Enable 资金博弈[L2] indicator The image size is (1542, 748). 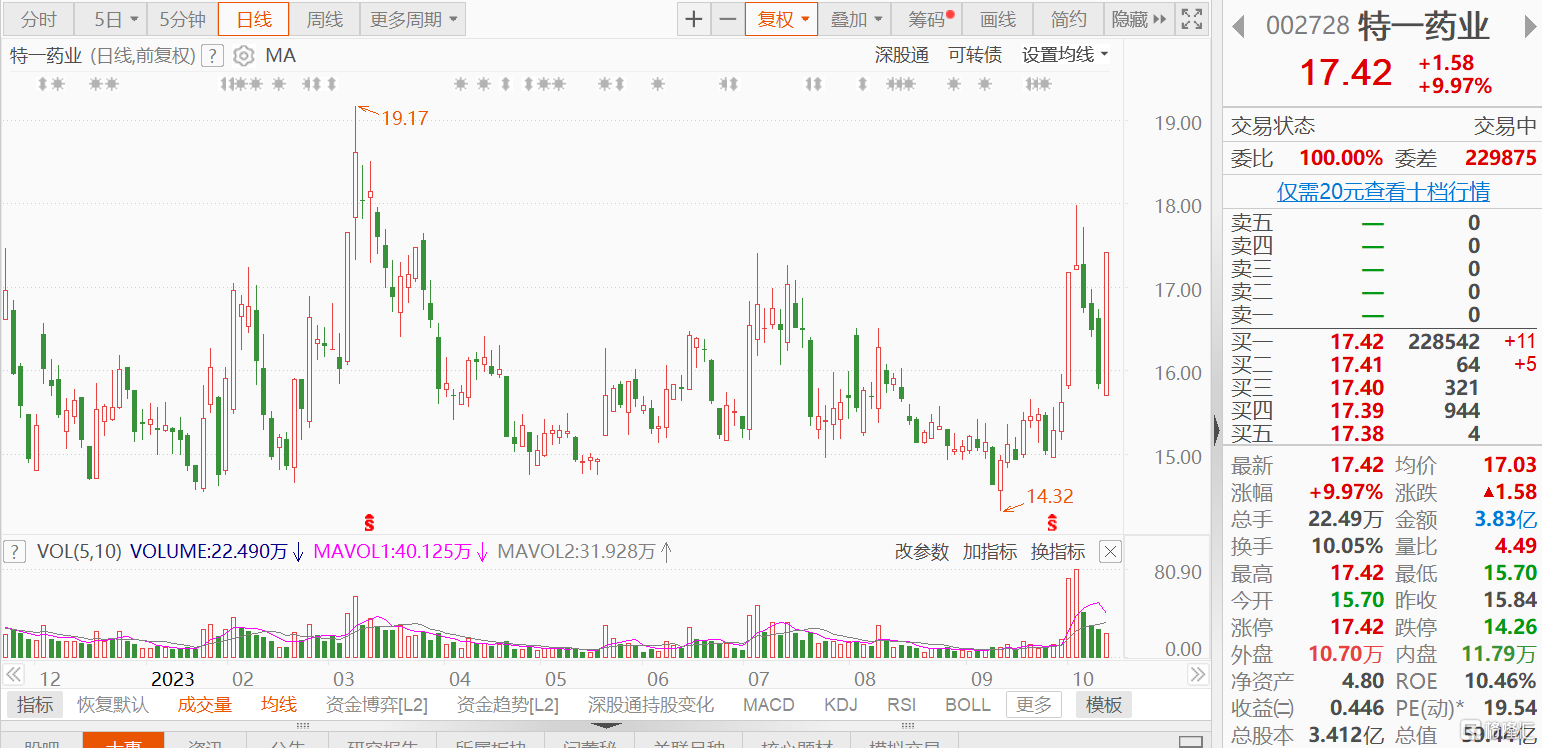point(377,705)
